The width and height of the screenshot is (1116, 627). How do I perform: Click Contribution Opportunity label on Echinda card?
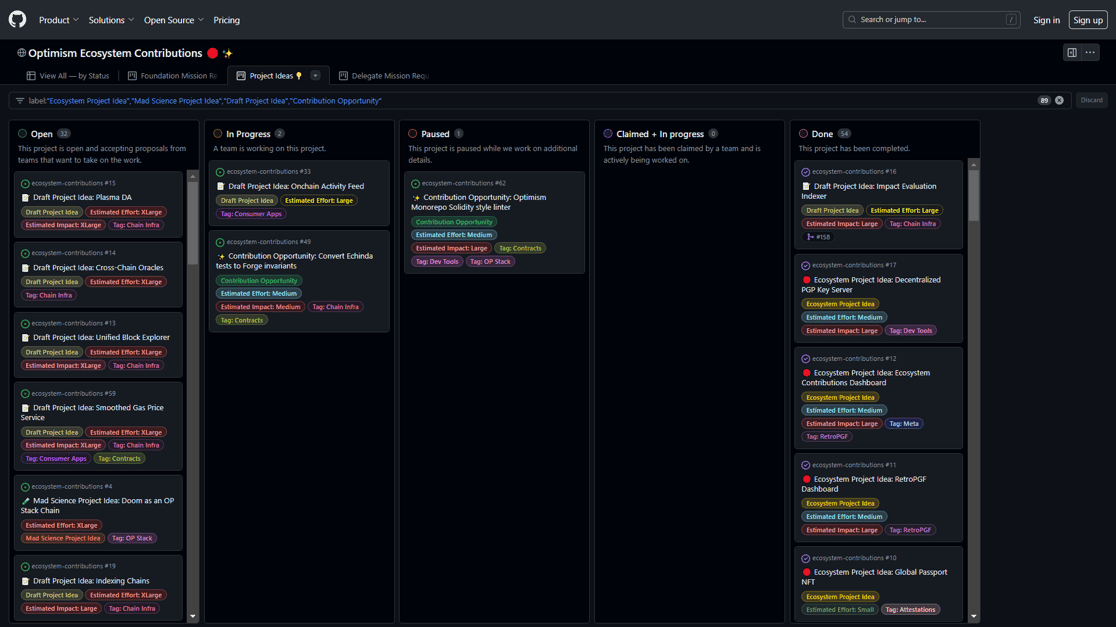click(259, 281)
